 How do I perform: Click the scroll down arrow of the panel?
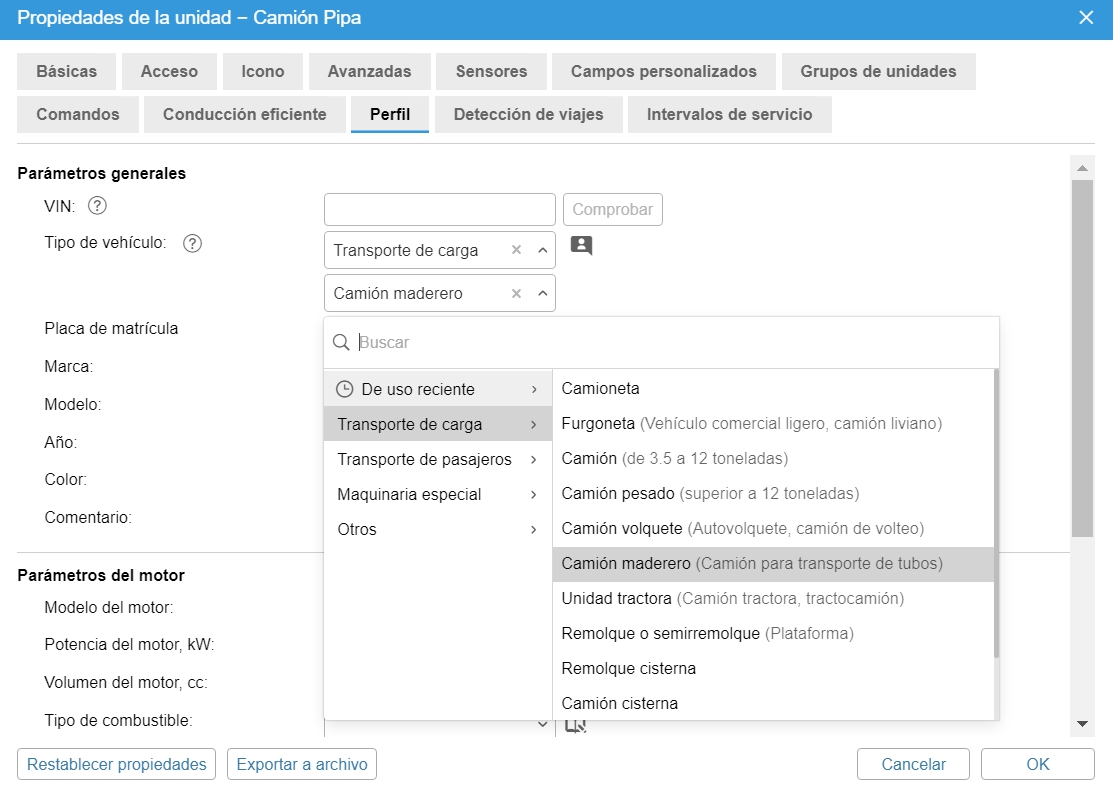tap(1082, 723)
